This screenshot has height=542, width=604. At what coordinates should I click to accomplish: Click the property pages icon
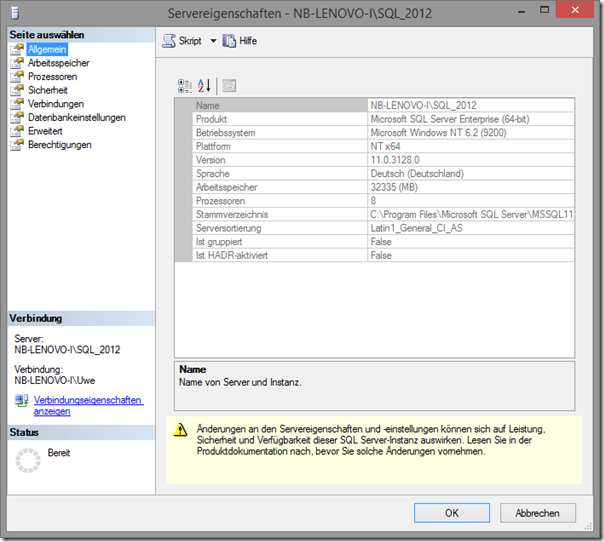(x=229, y=86)
